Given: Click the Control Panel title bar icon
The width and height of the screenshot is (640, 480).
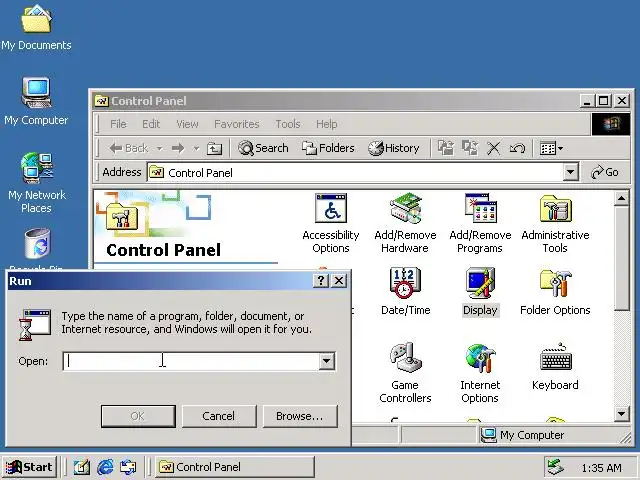Looking at the screenshot, I should click(101, 100).
